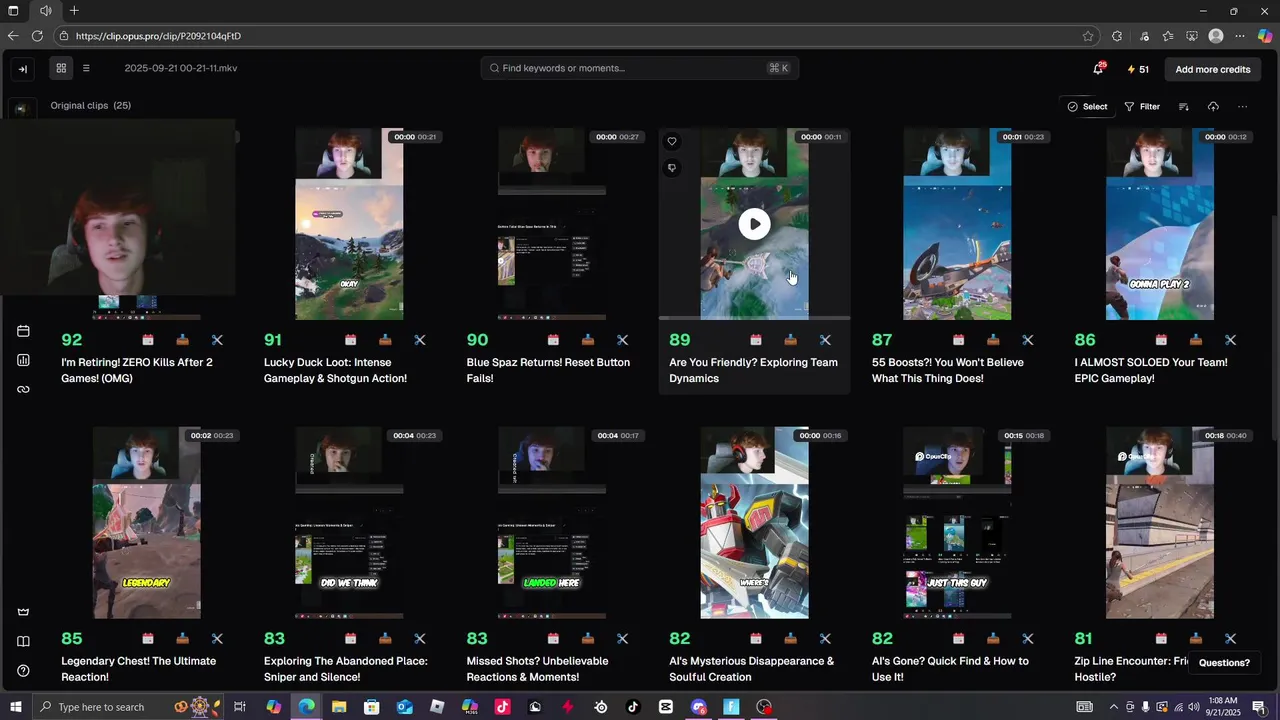Like the '89' clip with the heart icon

click(672, 141)
